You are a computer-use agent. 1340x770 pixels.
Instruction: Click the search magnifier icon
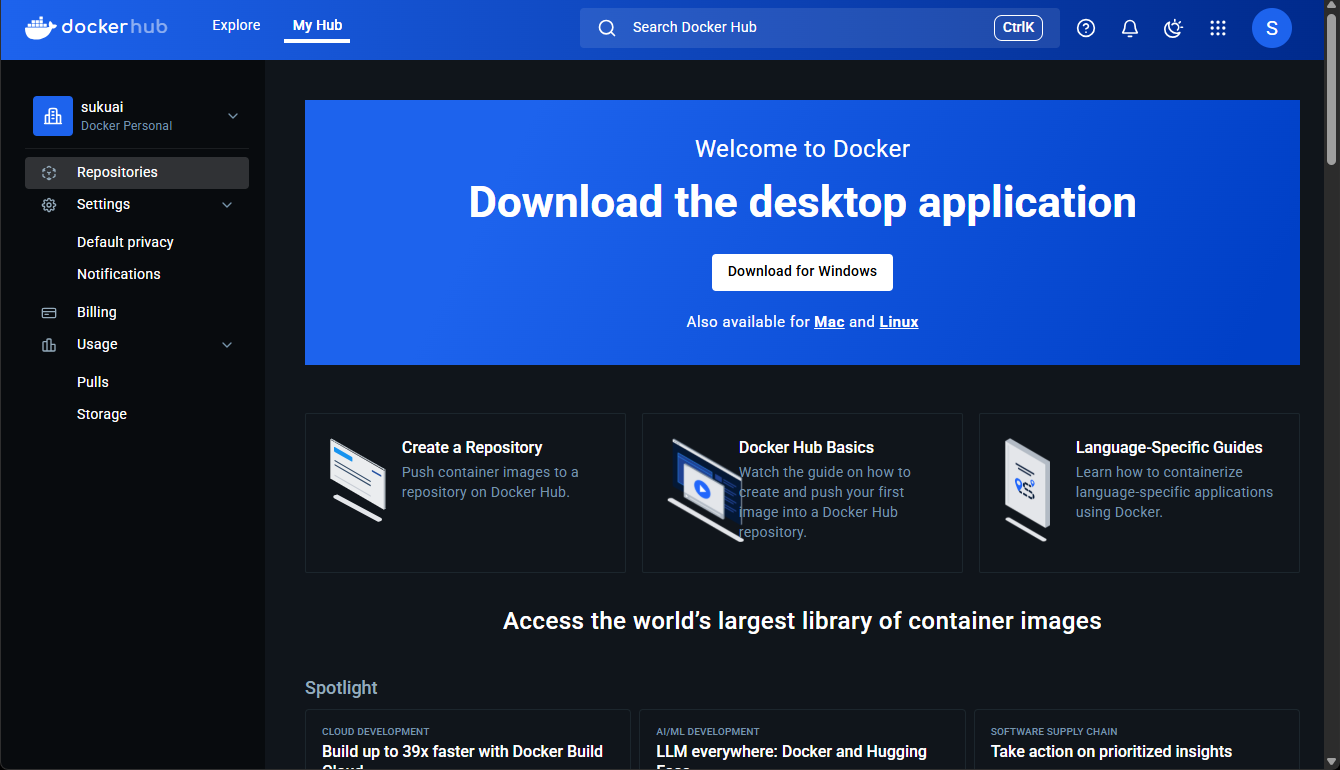click(607, 28)
